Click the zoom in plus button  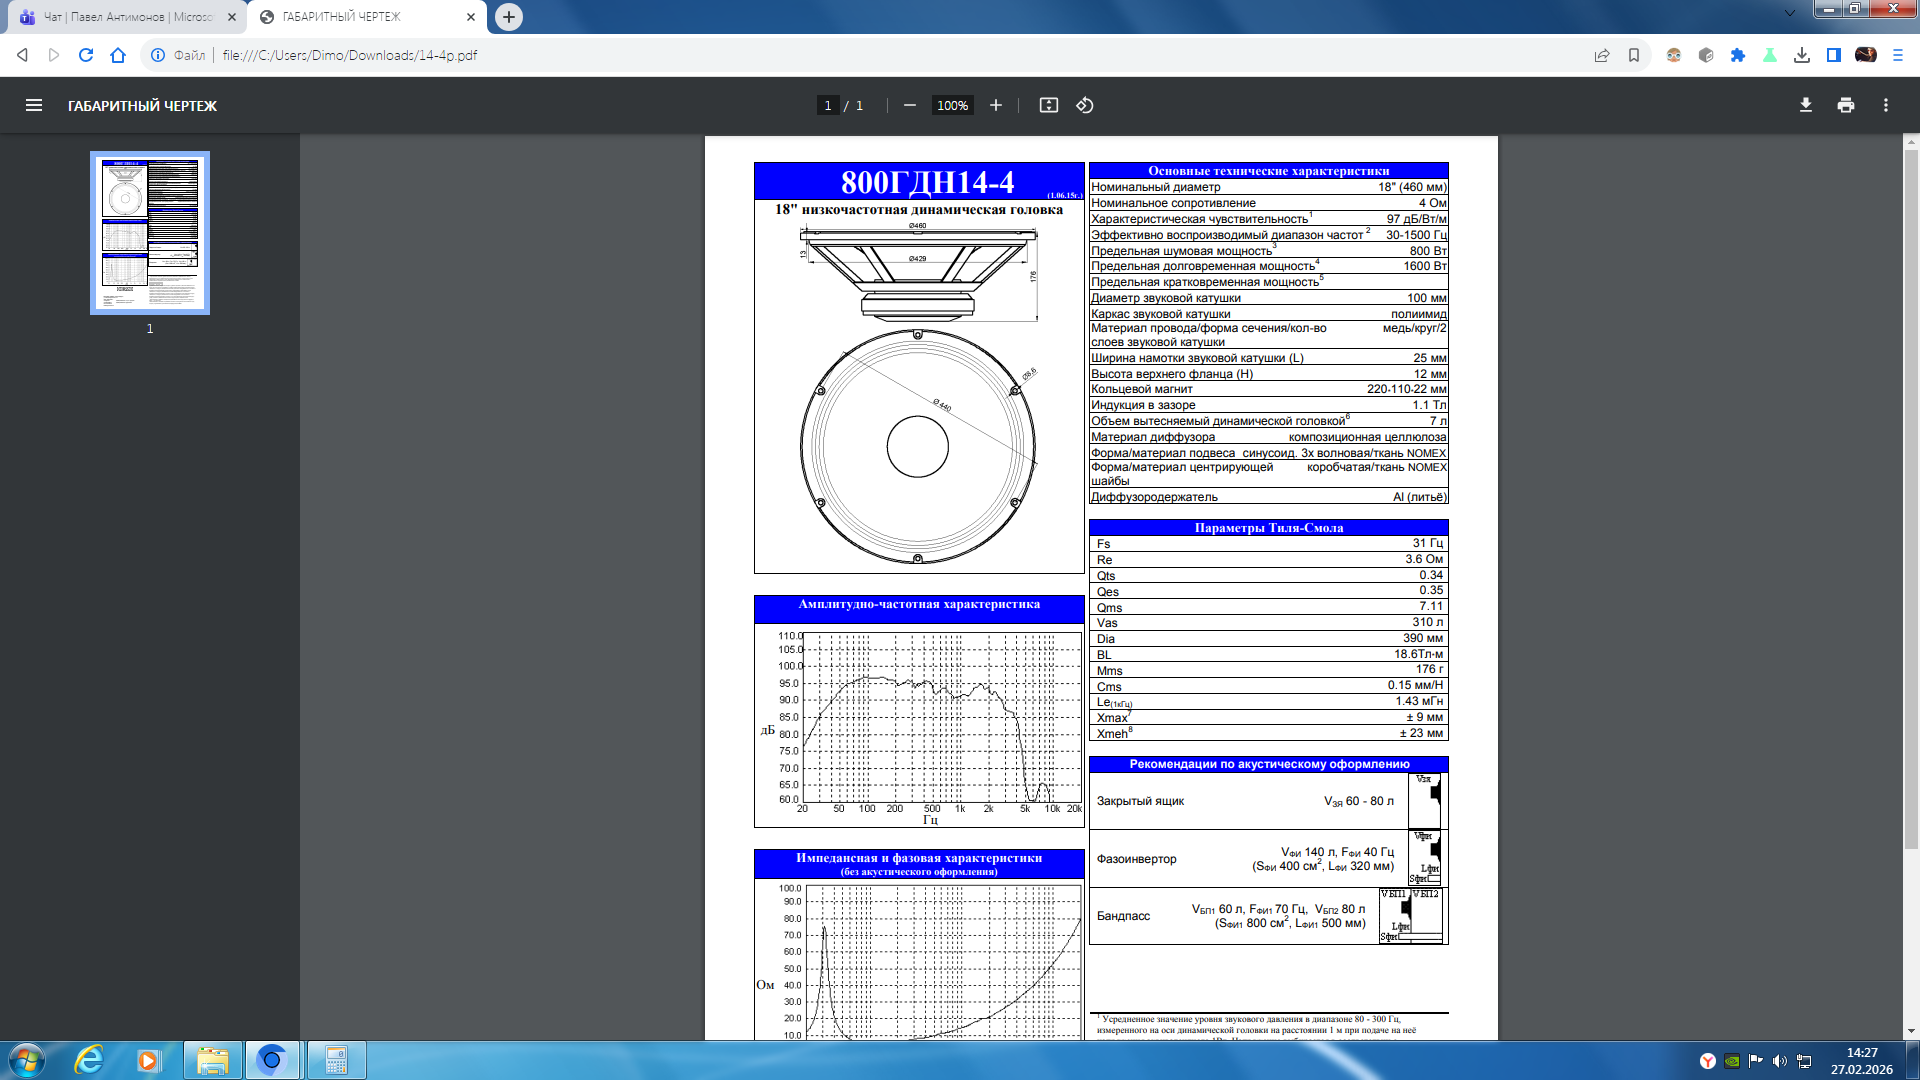(995, 105)
